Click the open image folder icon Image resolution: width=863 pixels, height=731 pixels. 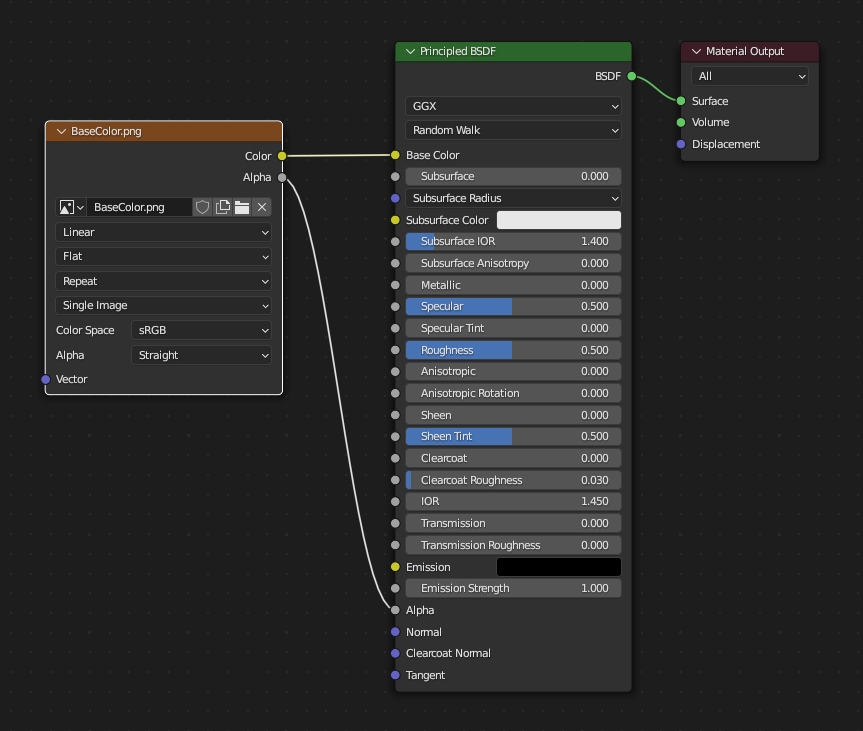(x=242, y=208)
